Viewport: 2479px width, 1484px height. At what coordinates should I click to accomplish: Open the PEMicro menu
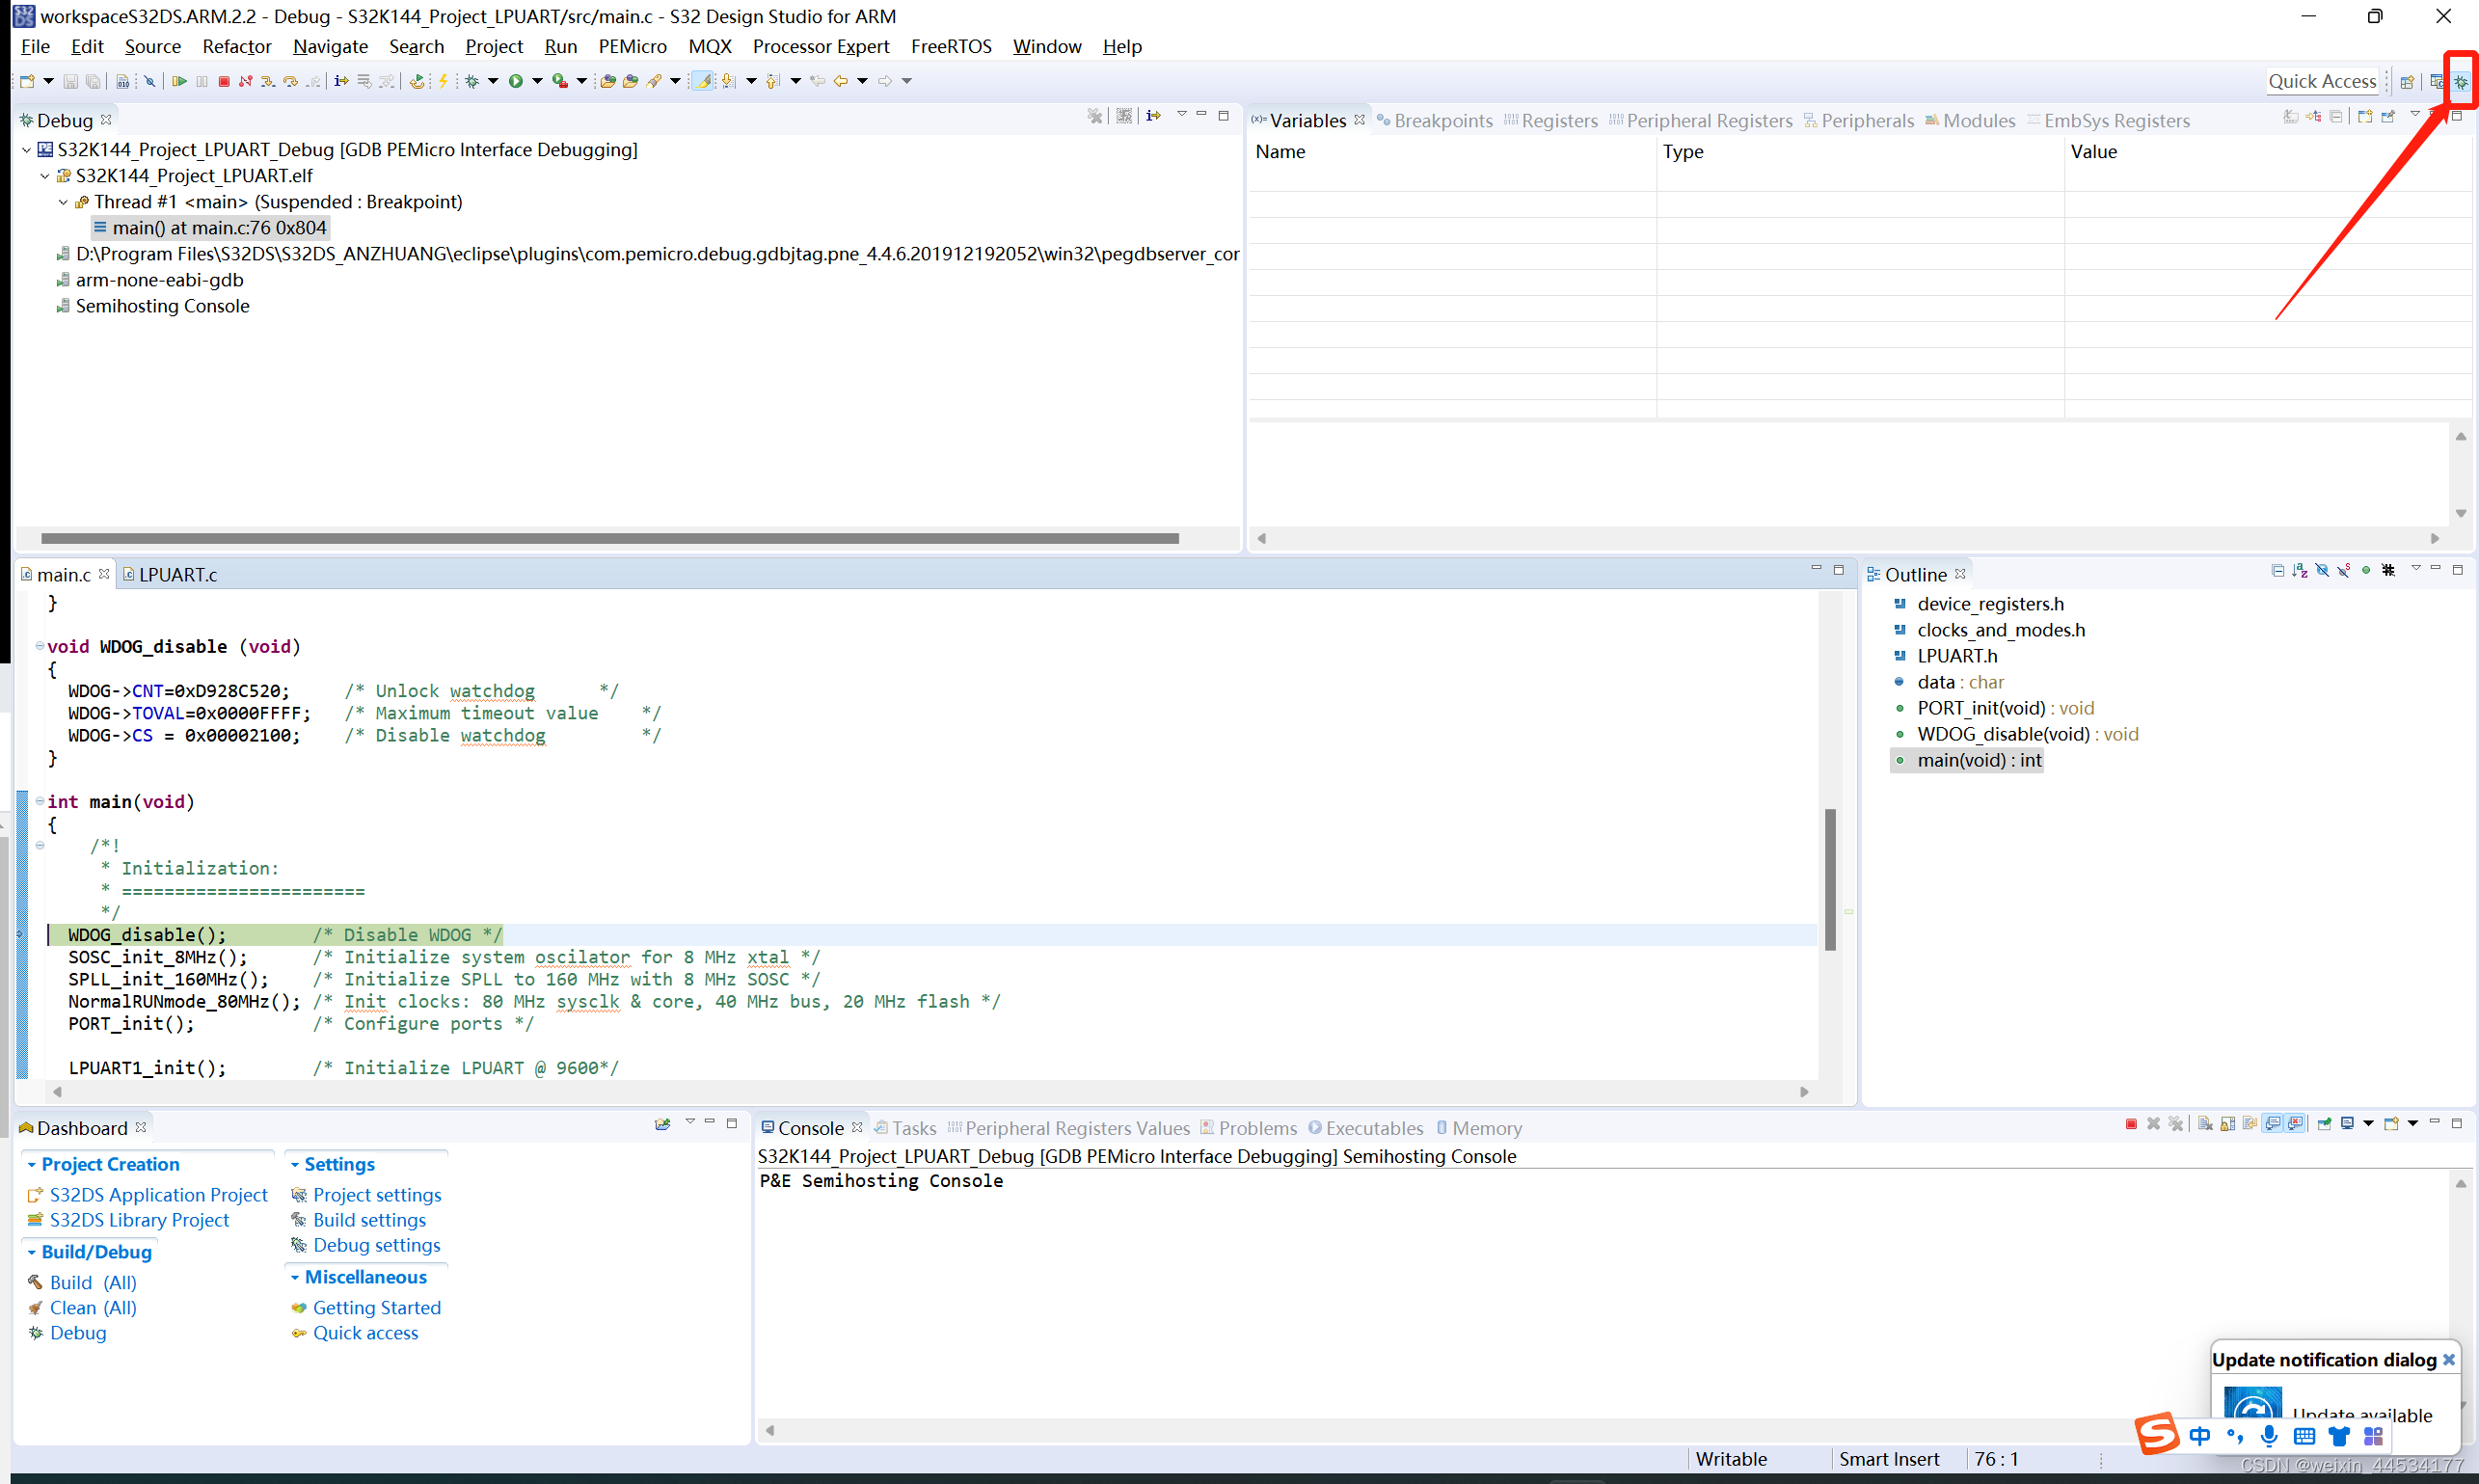(632, 46)
